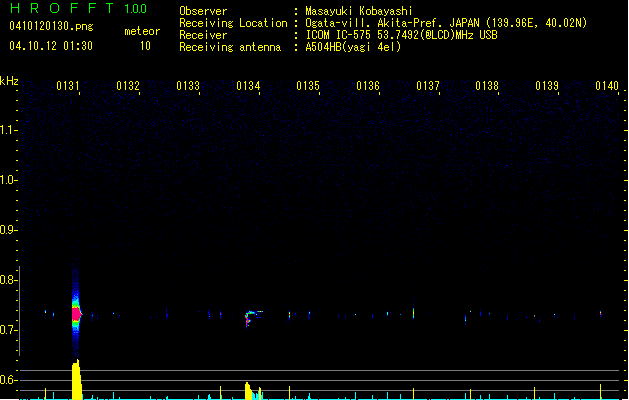Click the yellow intensity bar at 0134
The width and height of the screenshot is (629, 400).
(x=250, y=391)
